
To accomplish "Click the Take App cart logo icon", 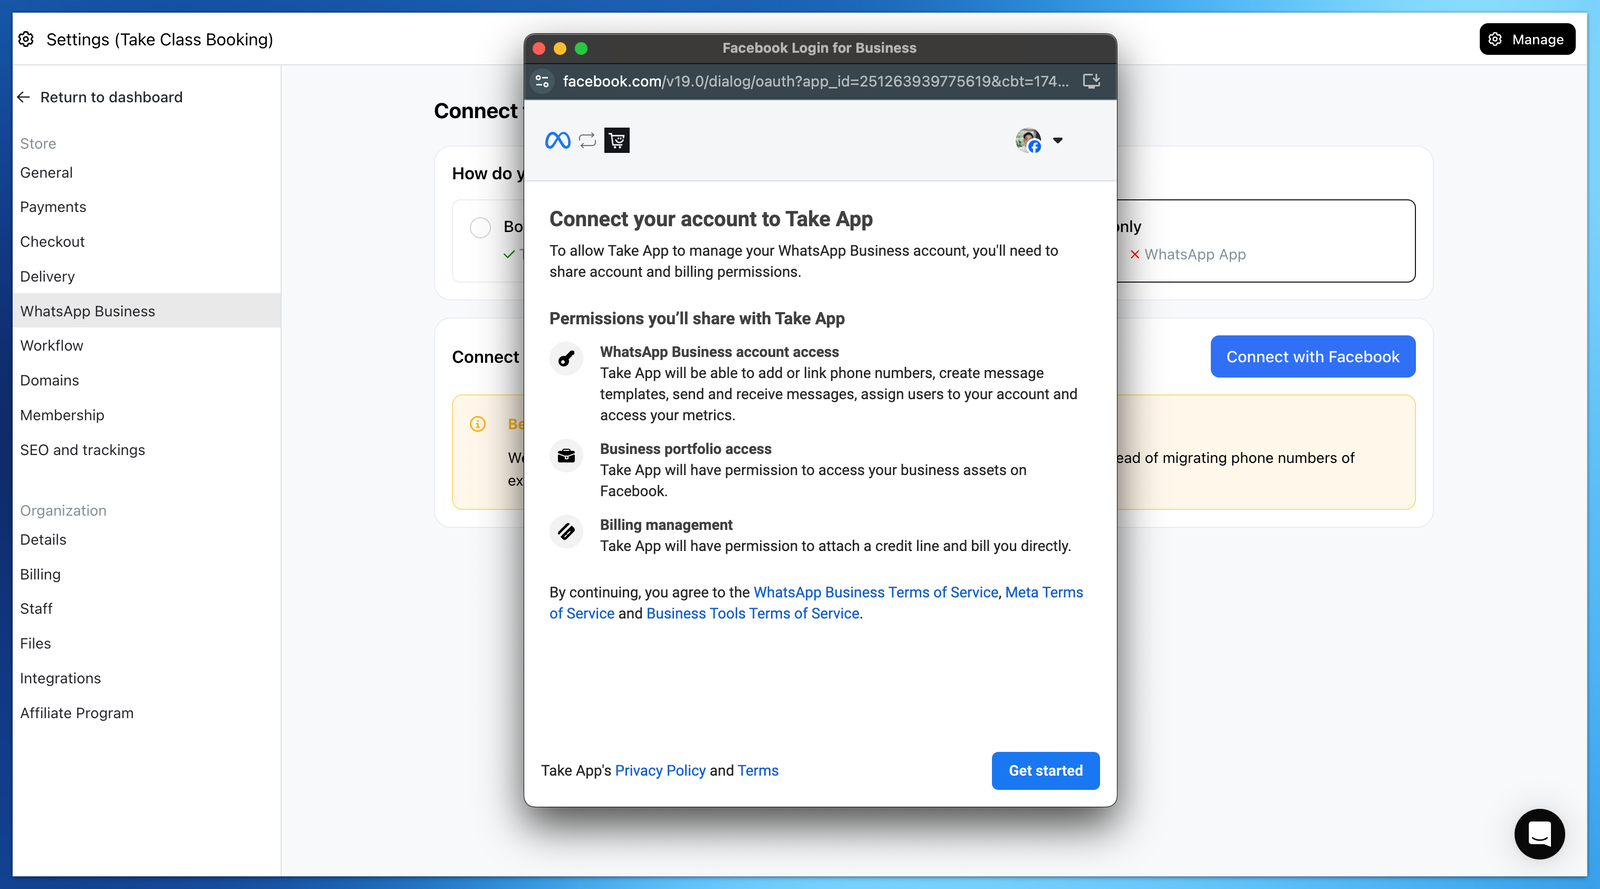I will tap(617, 141).
